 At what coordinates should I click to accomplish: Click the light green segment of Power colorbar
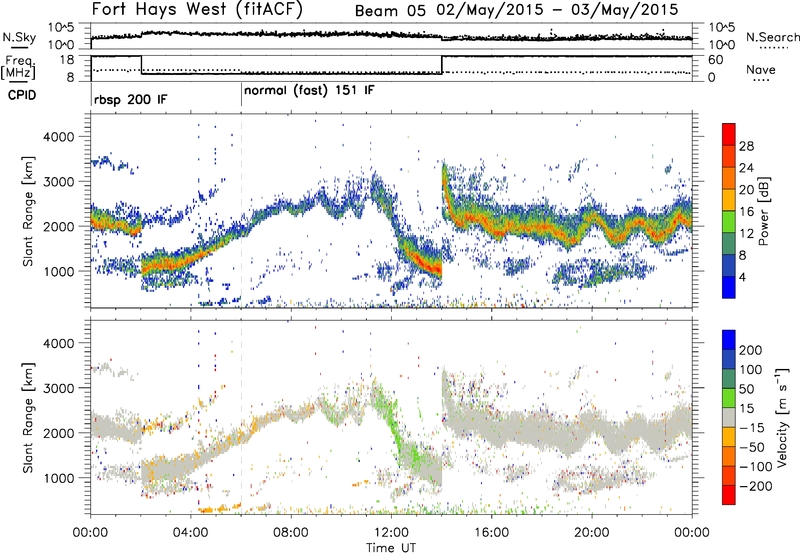(729, 222)
